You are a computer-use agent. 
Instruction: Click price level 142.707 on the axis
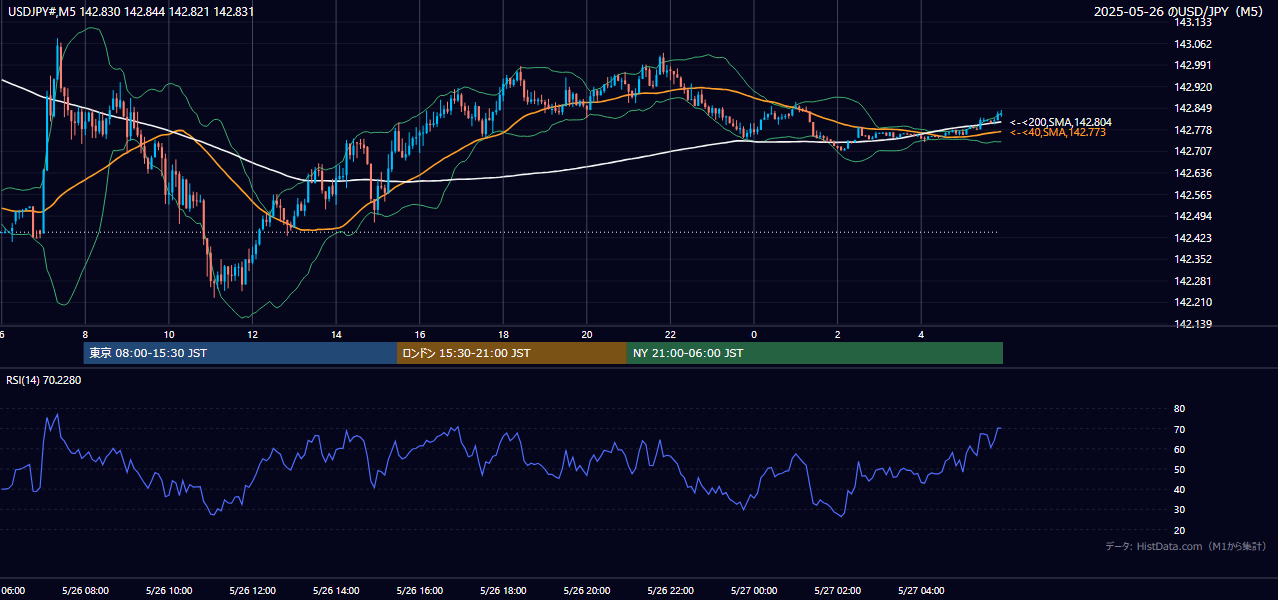click(x=1192, y=152)
